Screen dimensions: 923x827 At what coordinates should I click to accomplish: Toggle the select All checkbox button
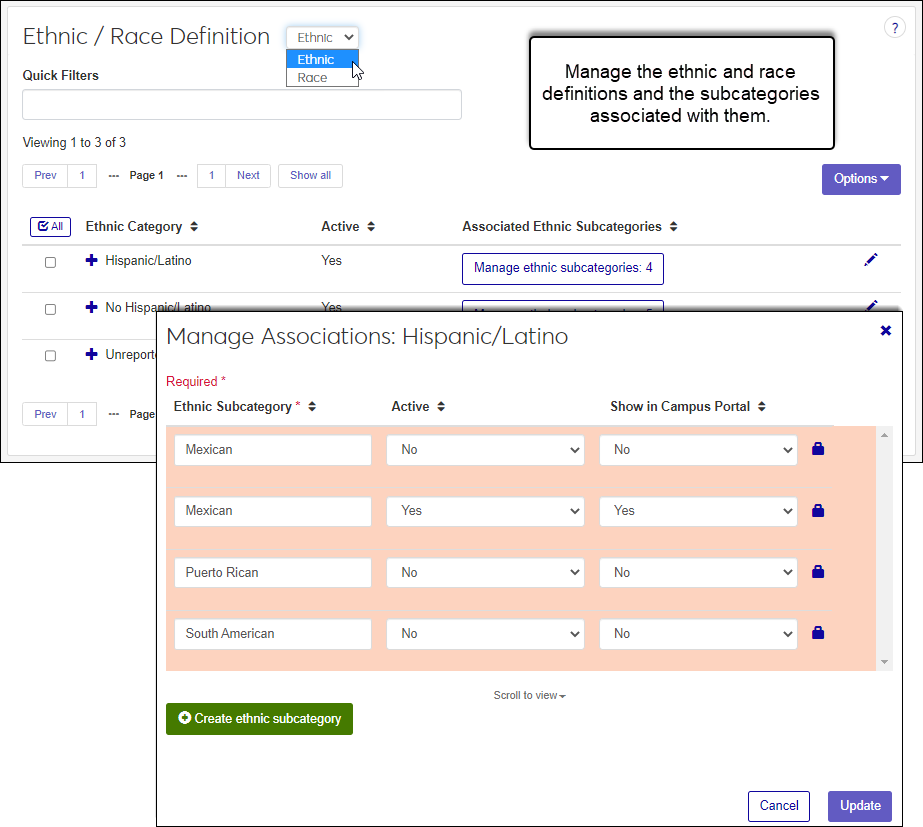click(50, 227)
